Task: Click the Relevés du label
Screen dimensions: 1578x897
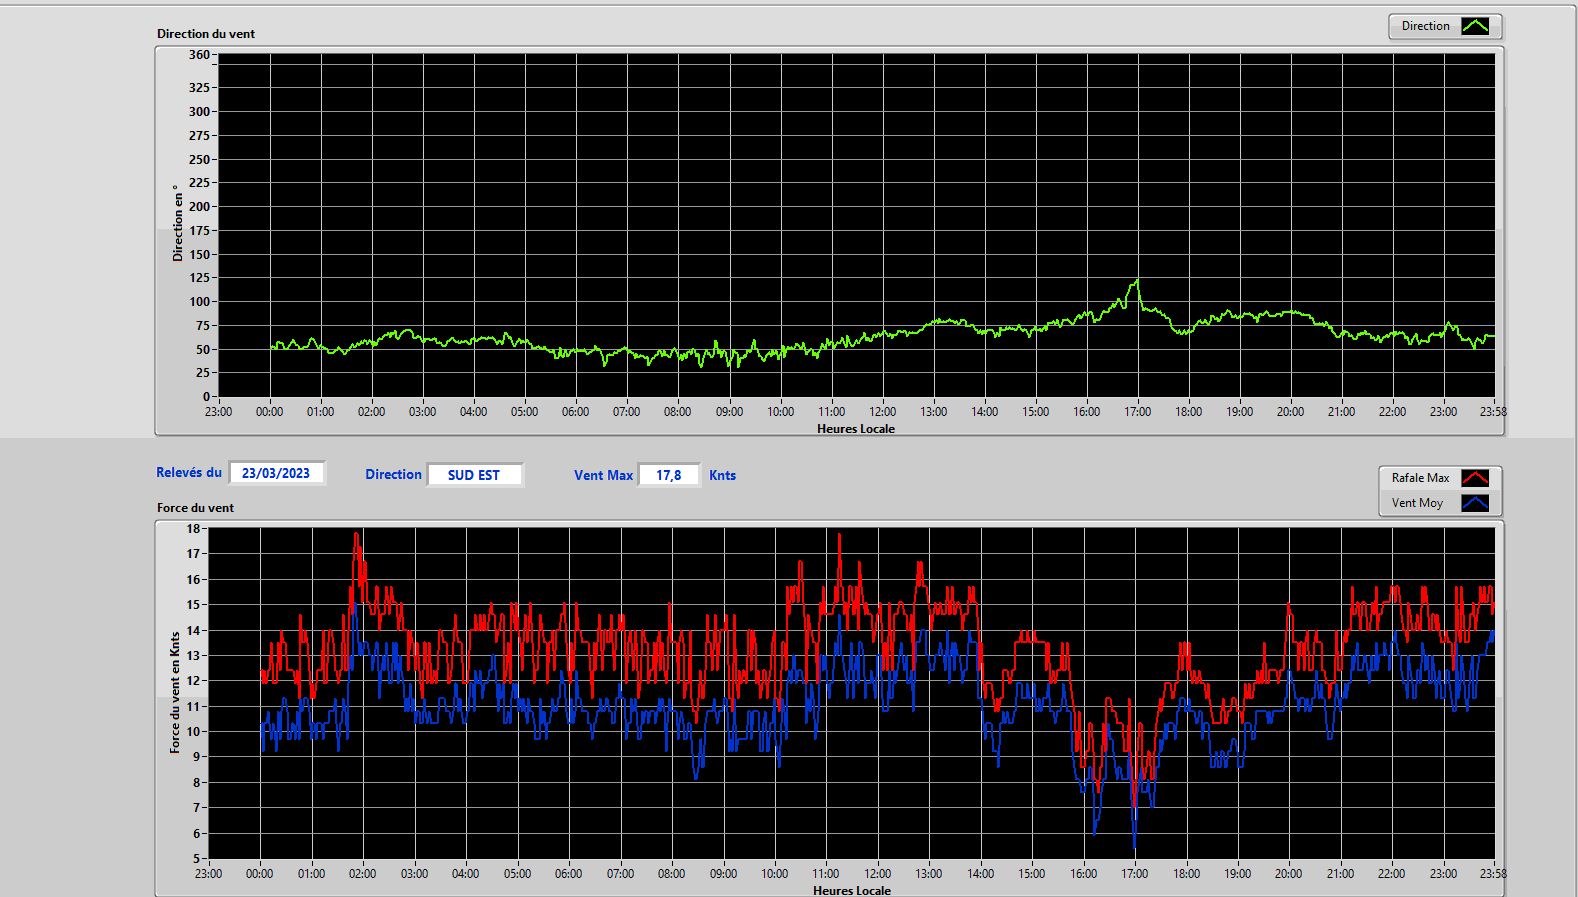Action: (x=189, y=472)
